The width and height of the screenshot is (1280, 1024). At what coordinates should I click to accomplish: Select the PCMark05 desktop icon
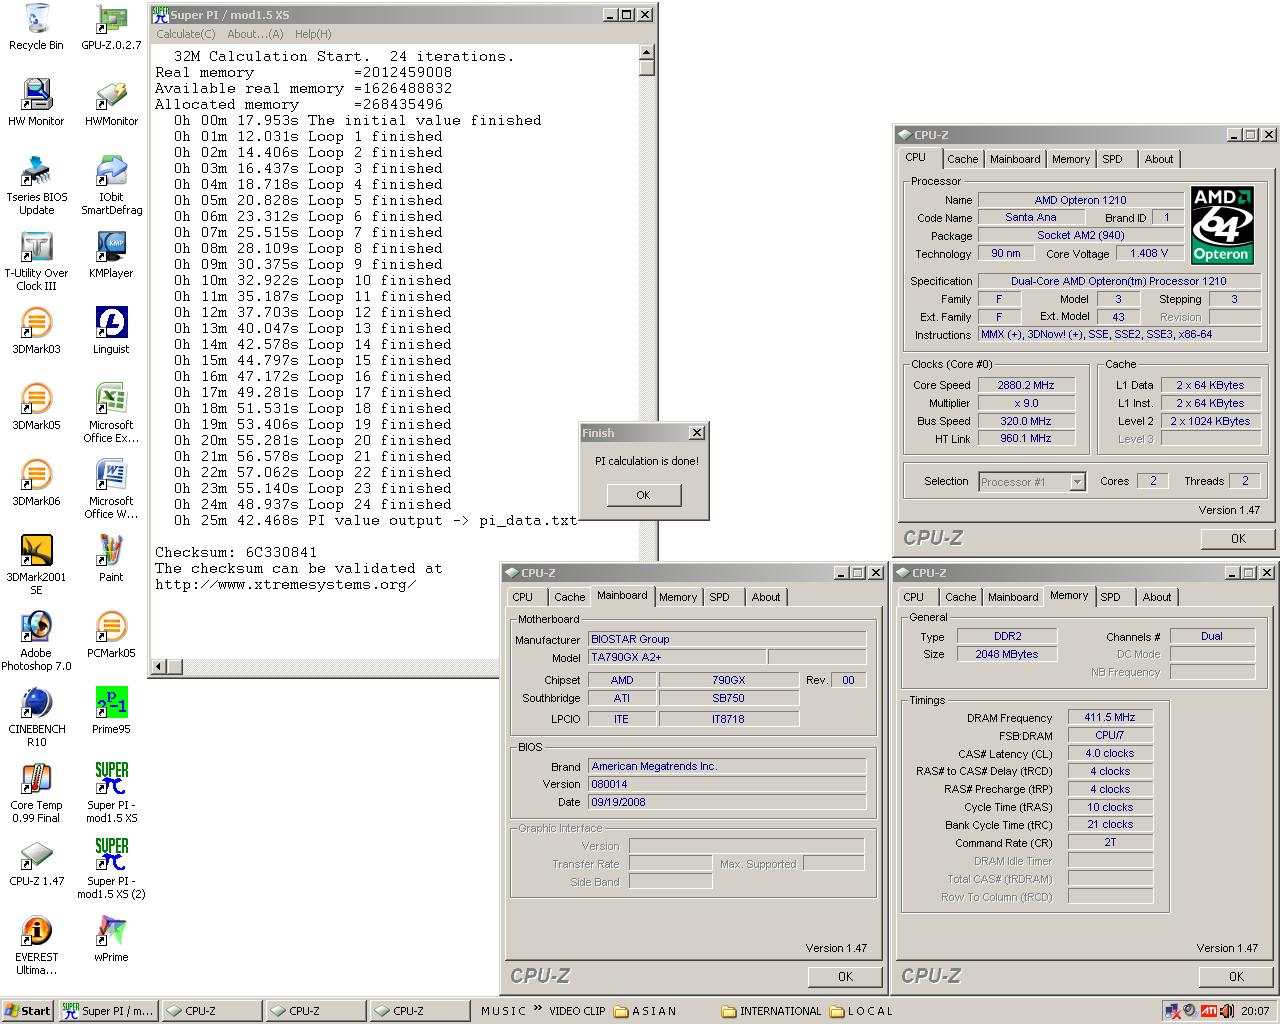point(111,635)
